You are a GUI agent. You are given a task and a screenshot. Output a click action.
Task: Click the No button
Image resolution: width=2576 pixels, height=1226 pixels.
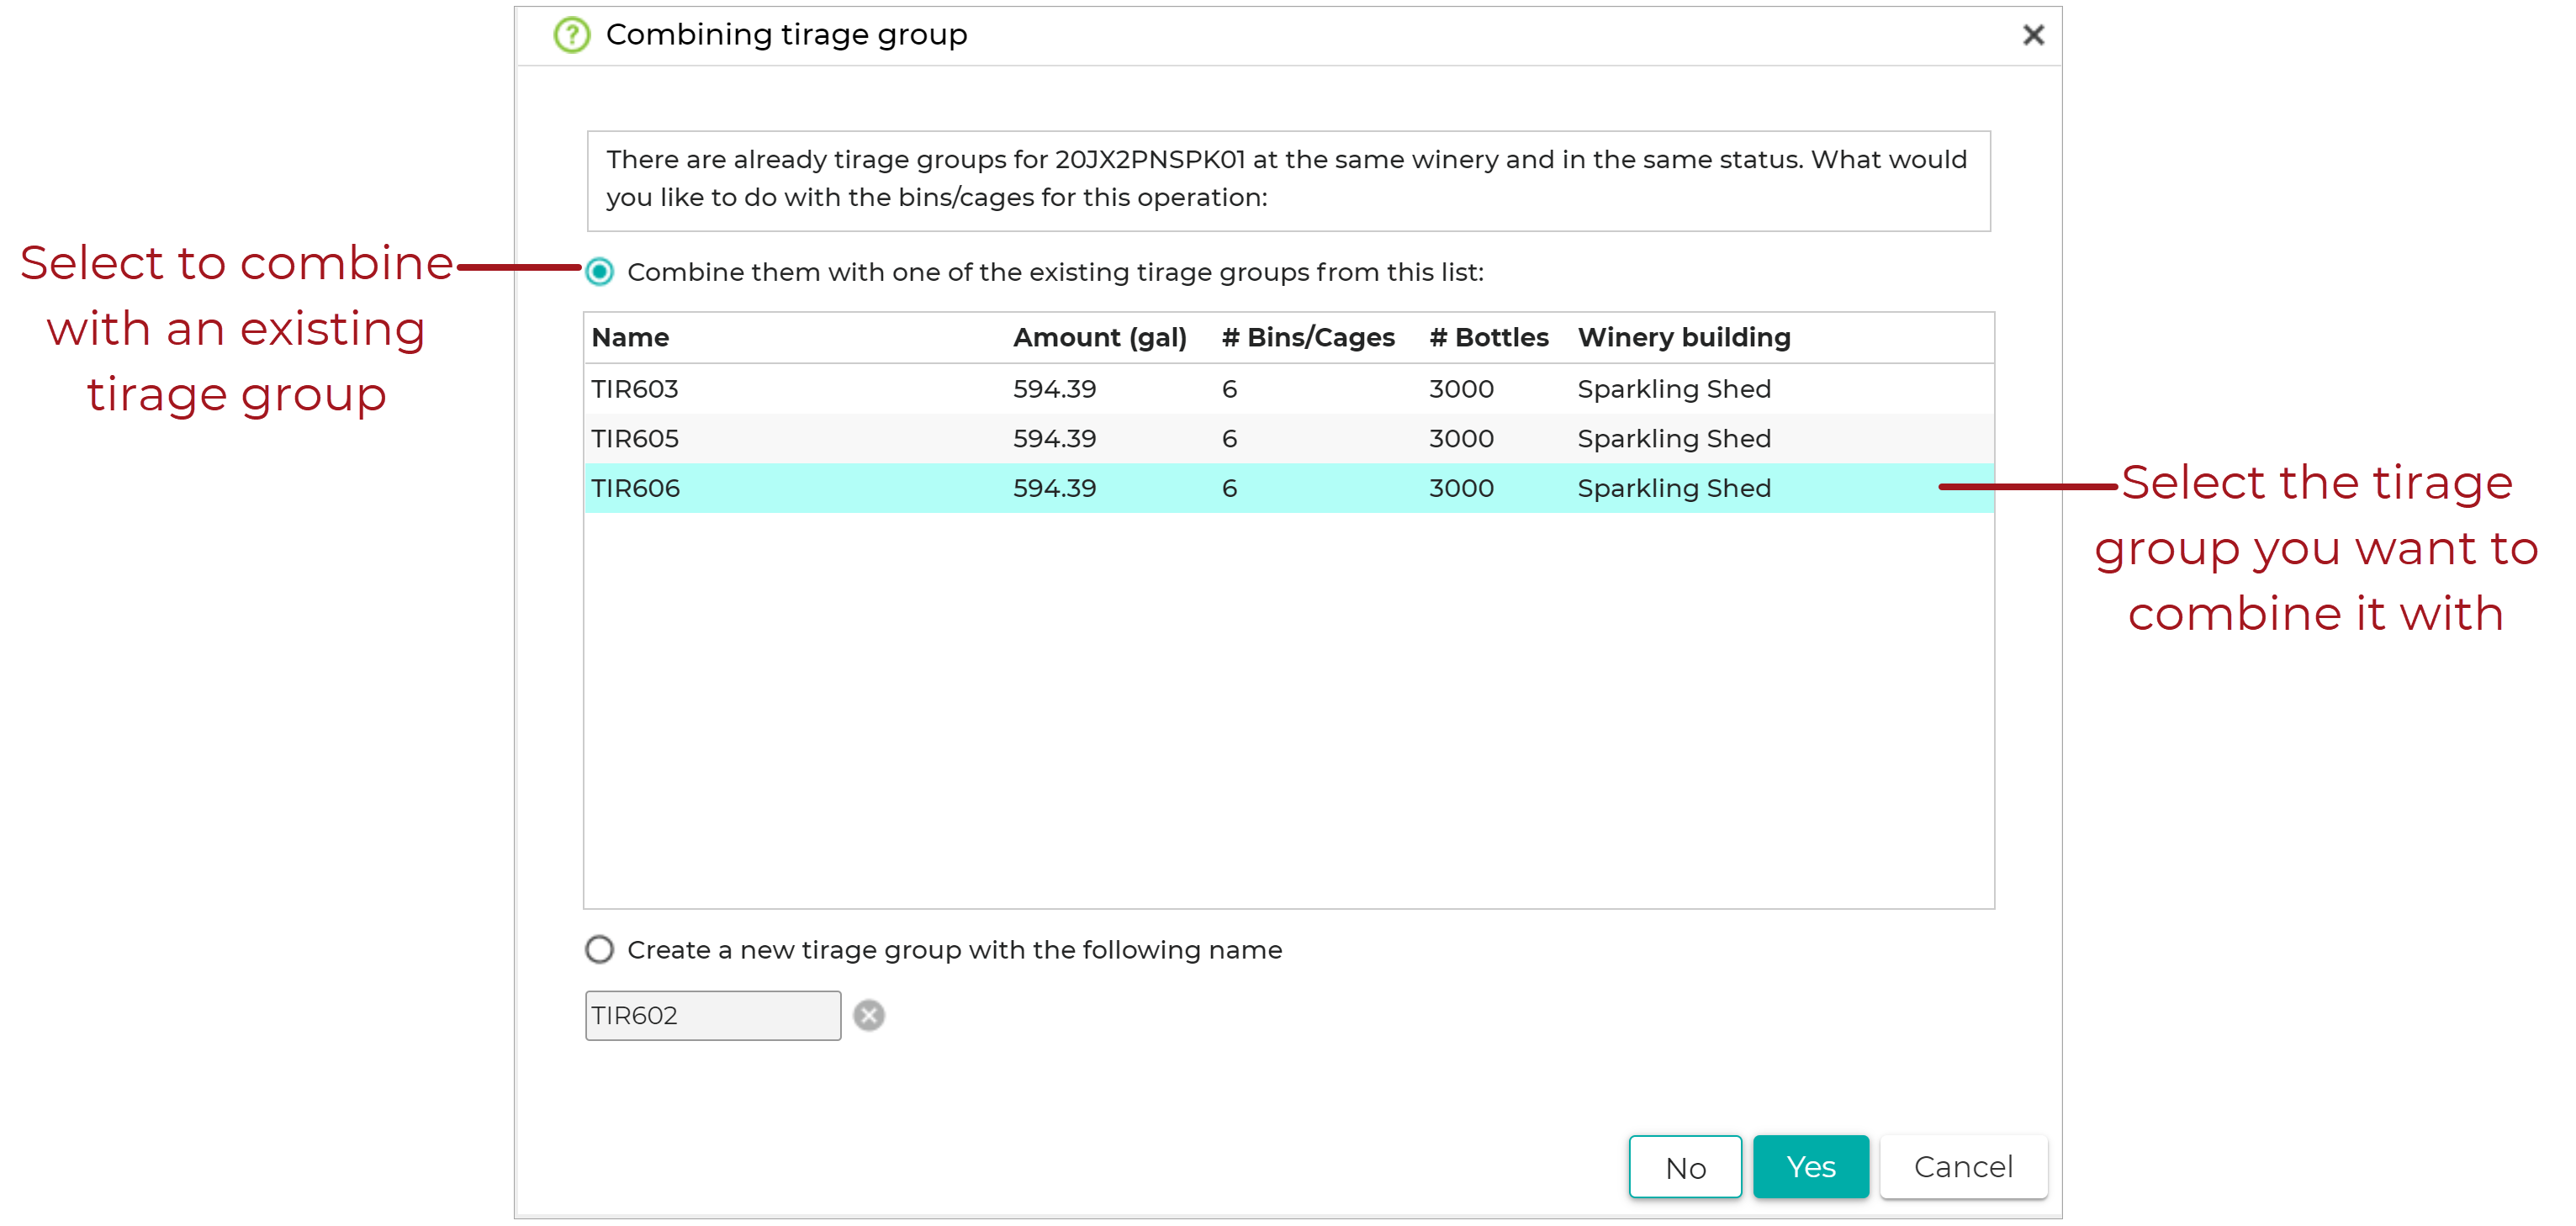(1685, 1167)
